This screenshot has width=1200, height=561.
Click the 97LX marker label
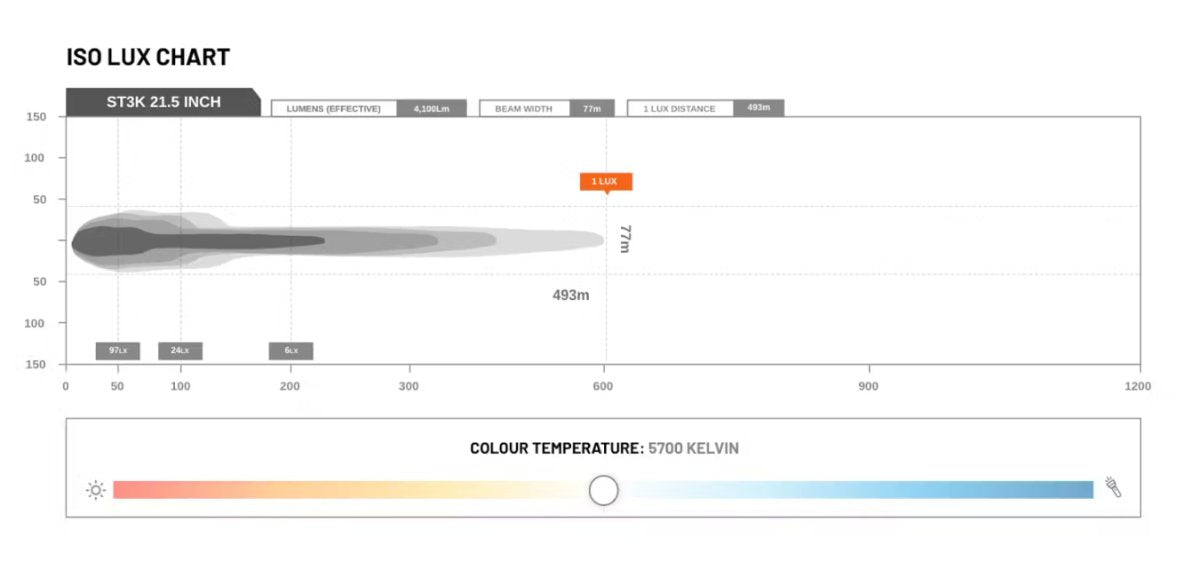tap(118, 351)
